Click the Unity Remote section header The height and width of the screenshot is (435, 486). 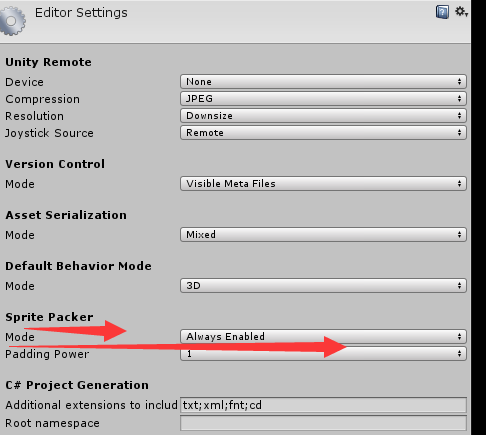coord(48,62)
